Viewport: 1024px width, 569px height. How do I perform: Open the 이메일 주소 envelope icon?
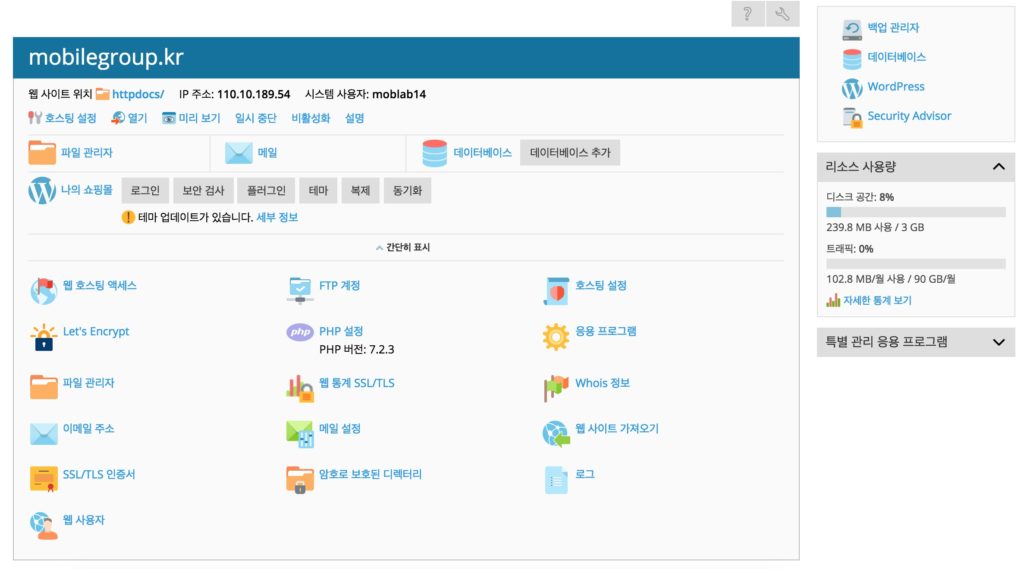click(x=43, y=434)
